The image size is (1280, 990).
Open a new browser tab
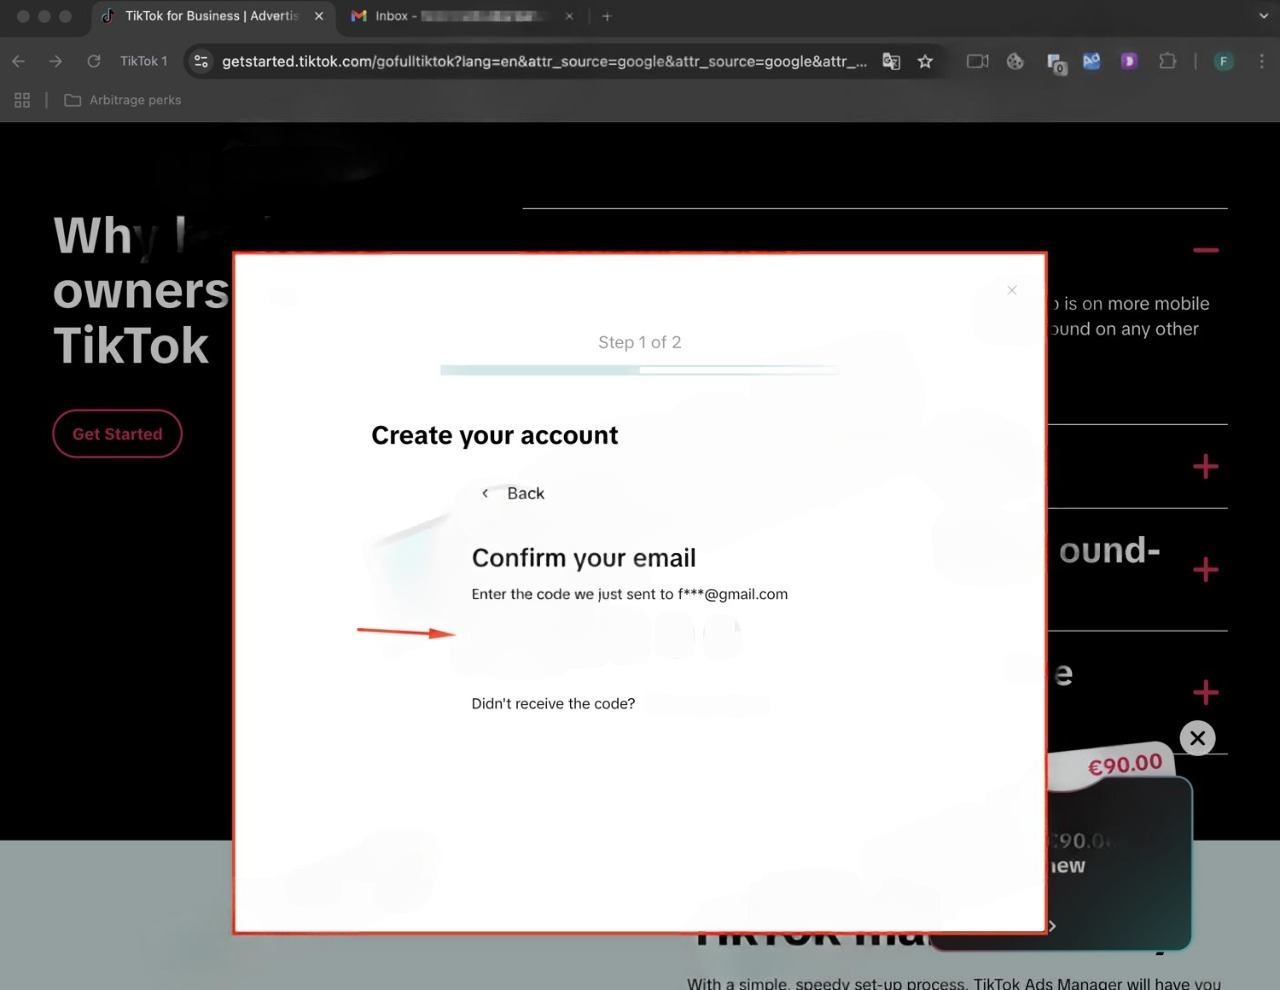click(x=606, y=16)
